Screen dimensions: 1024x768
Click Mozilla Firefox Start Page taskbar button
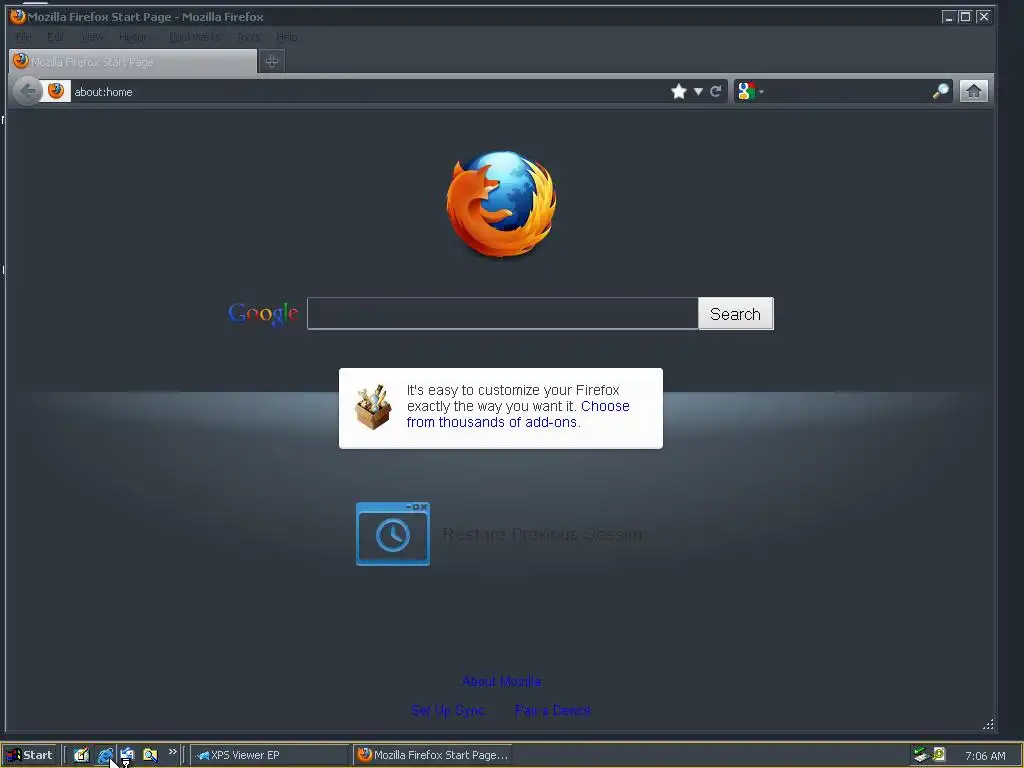click(x=432, y=755)
